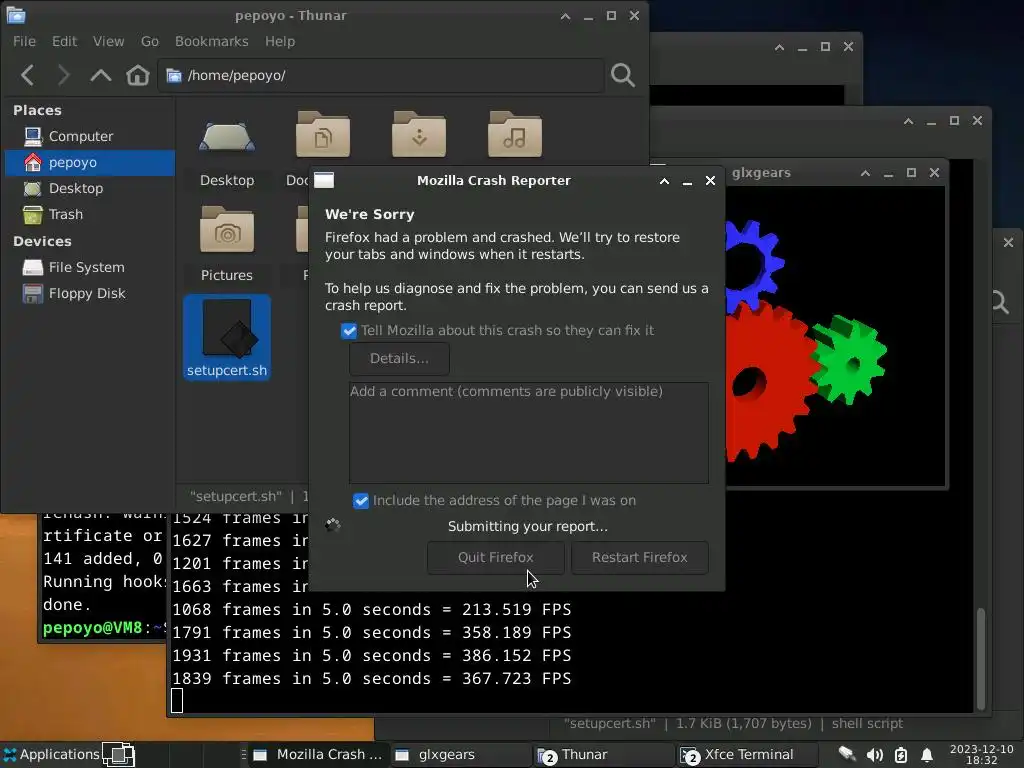Screen dimensions: 1024x768
Task: Go forward in Thunar navigation
Action: click(x=63, y=75)
